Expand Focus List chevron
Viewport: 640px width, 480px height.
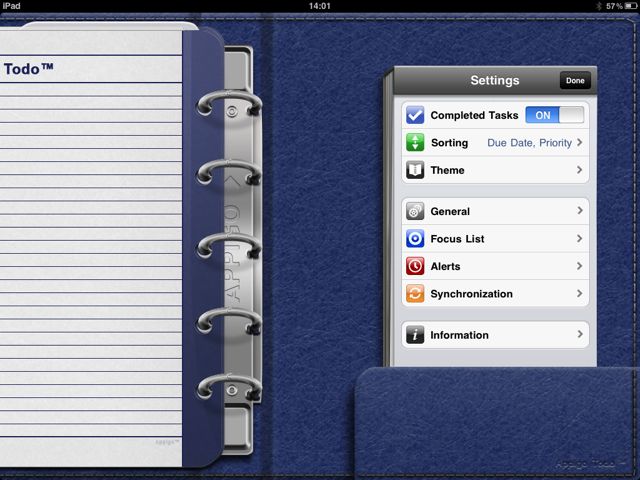(580, 238)
